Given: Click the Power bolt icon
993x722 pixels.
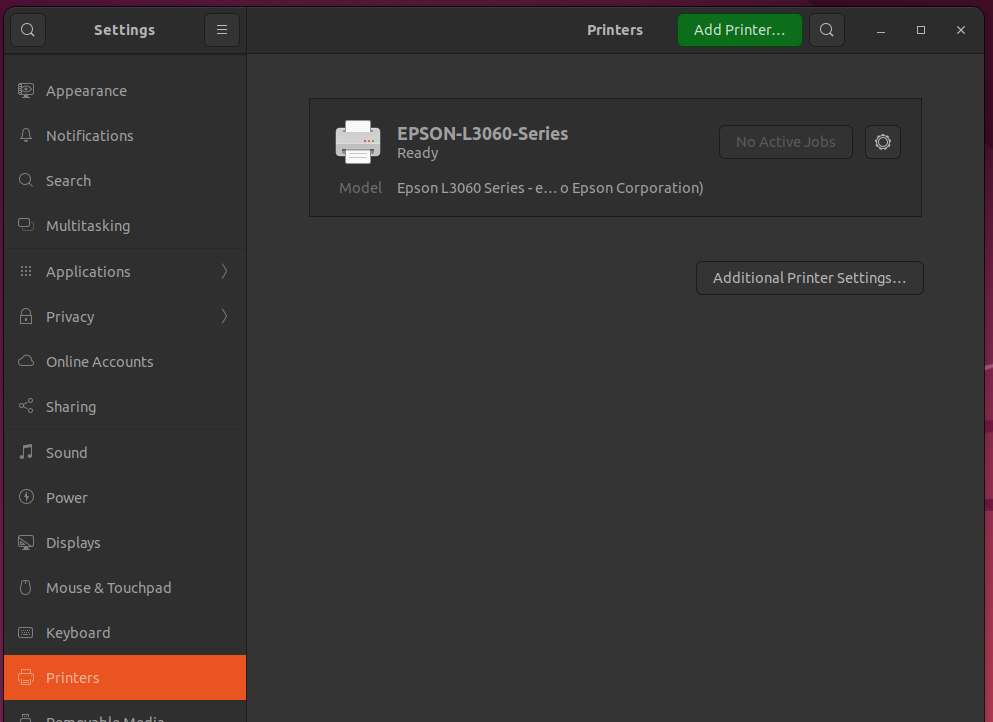Looking at the screenshot, I should tap(26, 497).
